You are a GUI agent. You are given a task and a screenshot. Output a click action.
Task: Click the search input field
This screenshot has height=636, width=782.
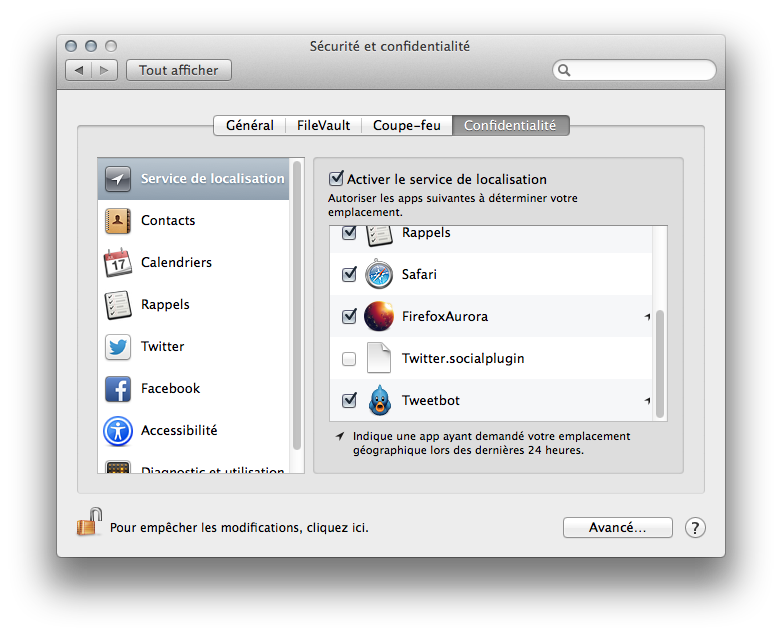click(x=634, y=70)
